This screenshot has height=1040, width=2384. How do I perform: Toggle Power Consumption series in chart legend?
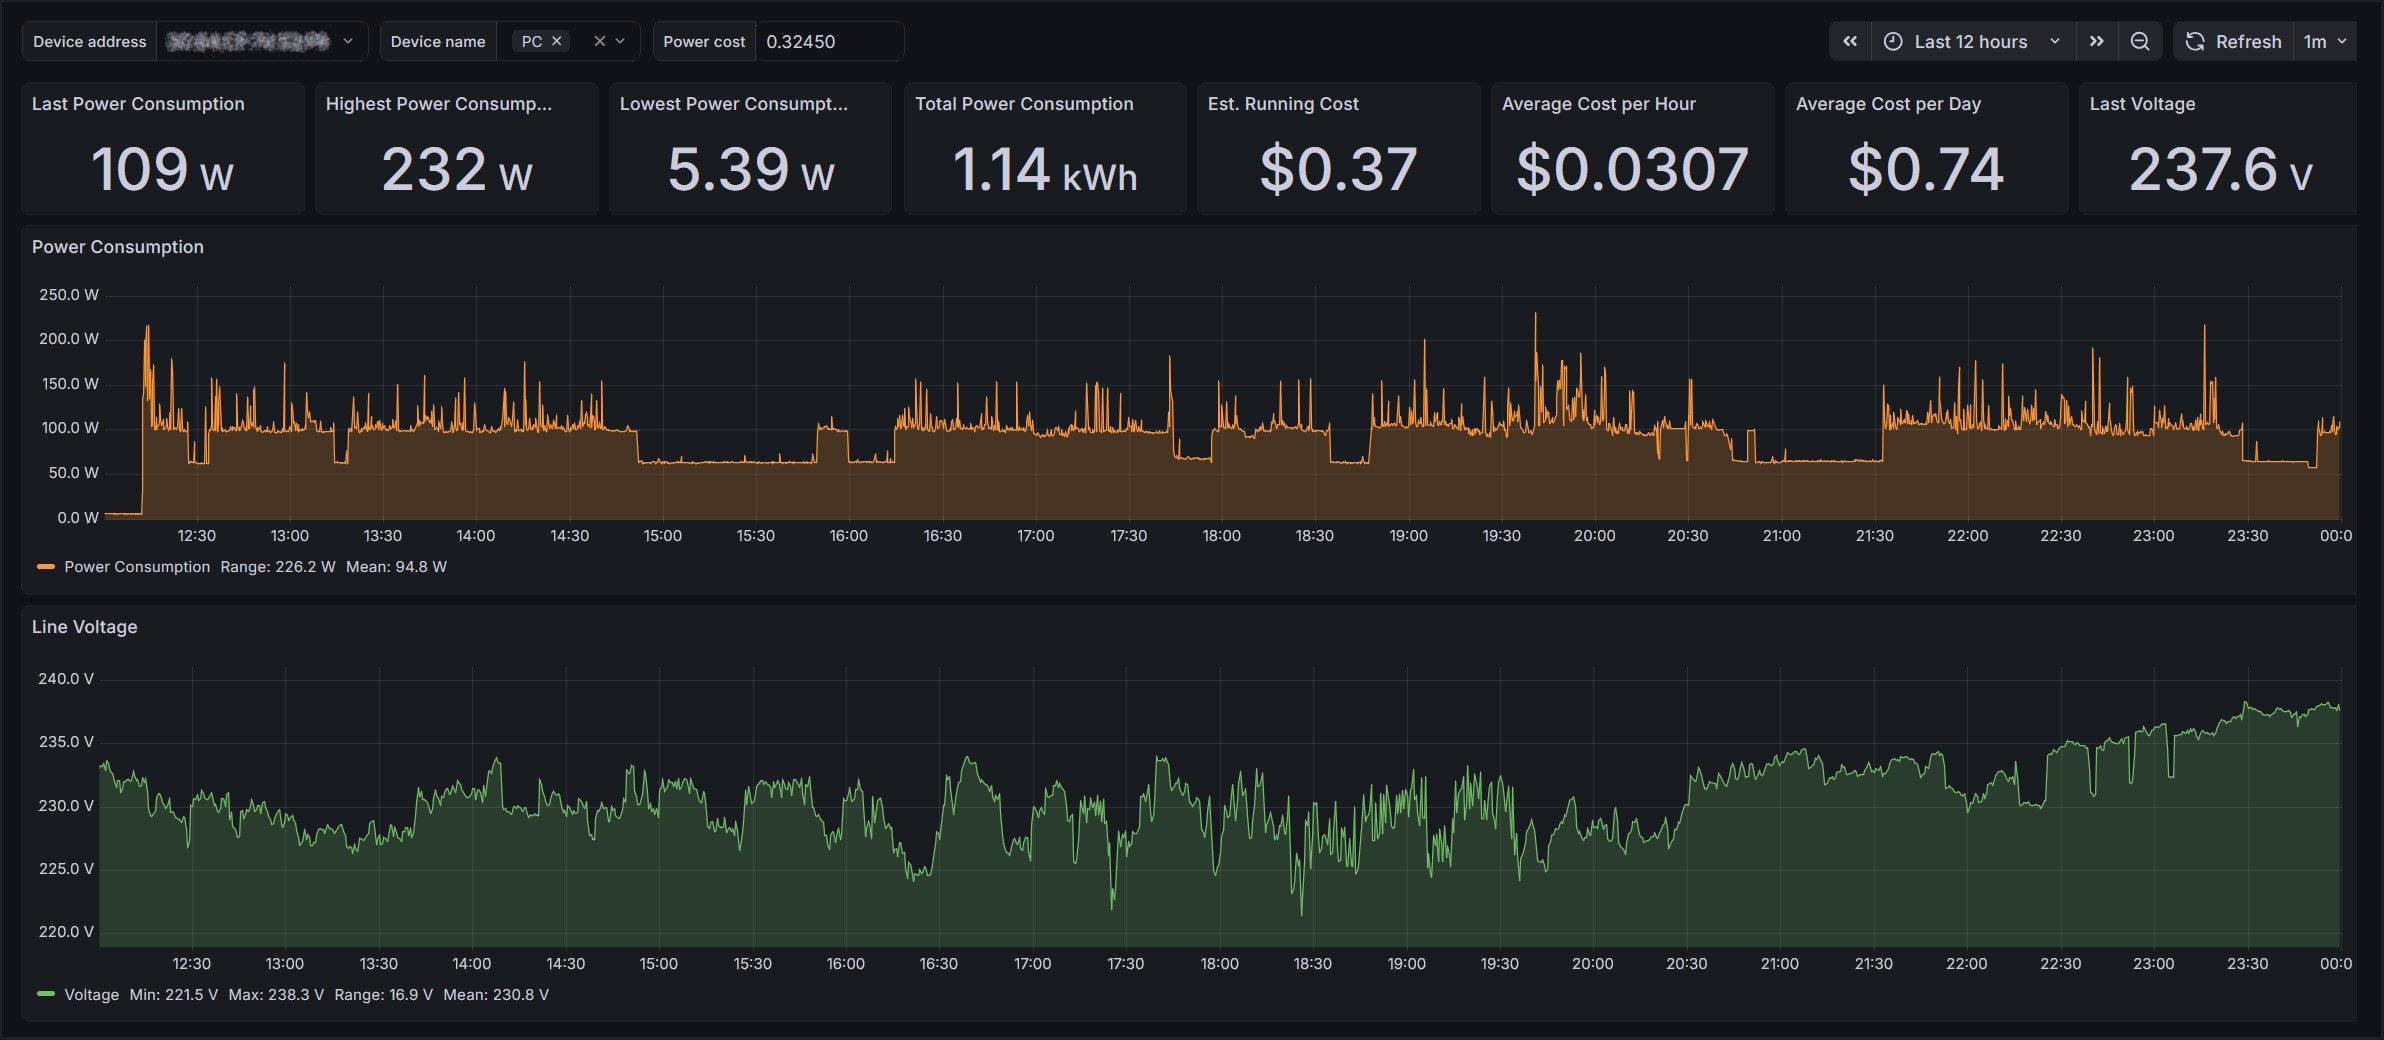click(x=137, y=567)
